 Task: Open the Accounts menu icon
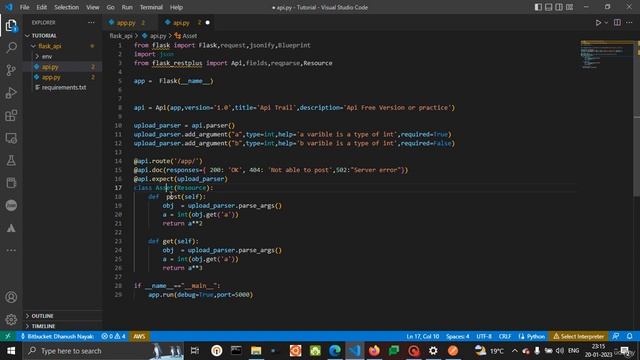coord(11,297)
